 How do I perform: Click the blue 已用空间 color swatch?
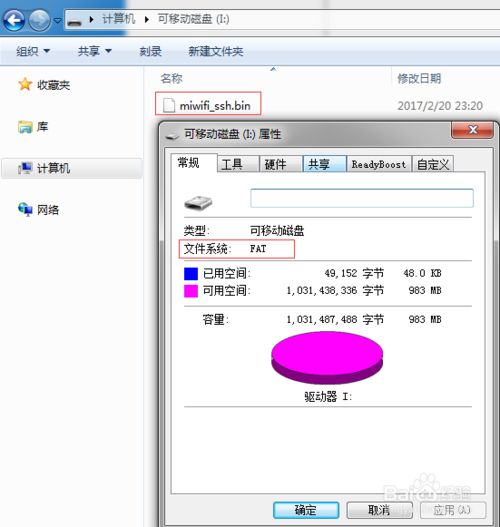(x=191, y=274)
